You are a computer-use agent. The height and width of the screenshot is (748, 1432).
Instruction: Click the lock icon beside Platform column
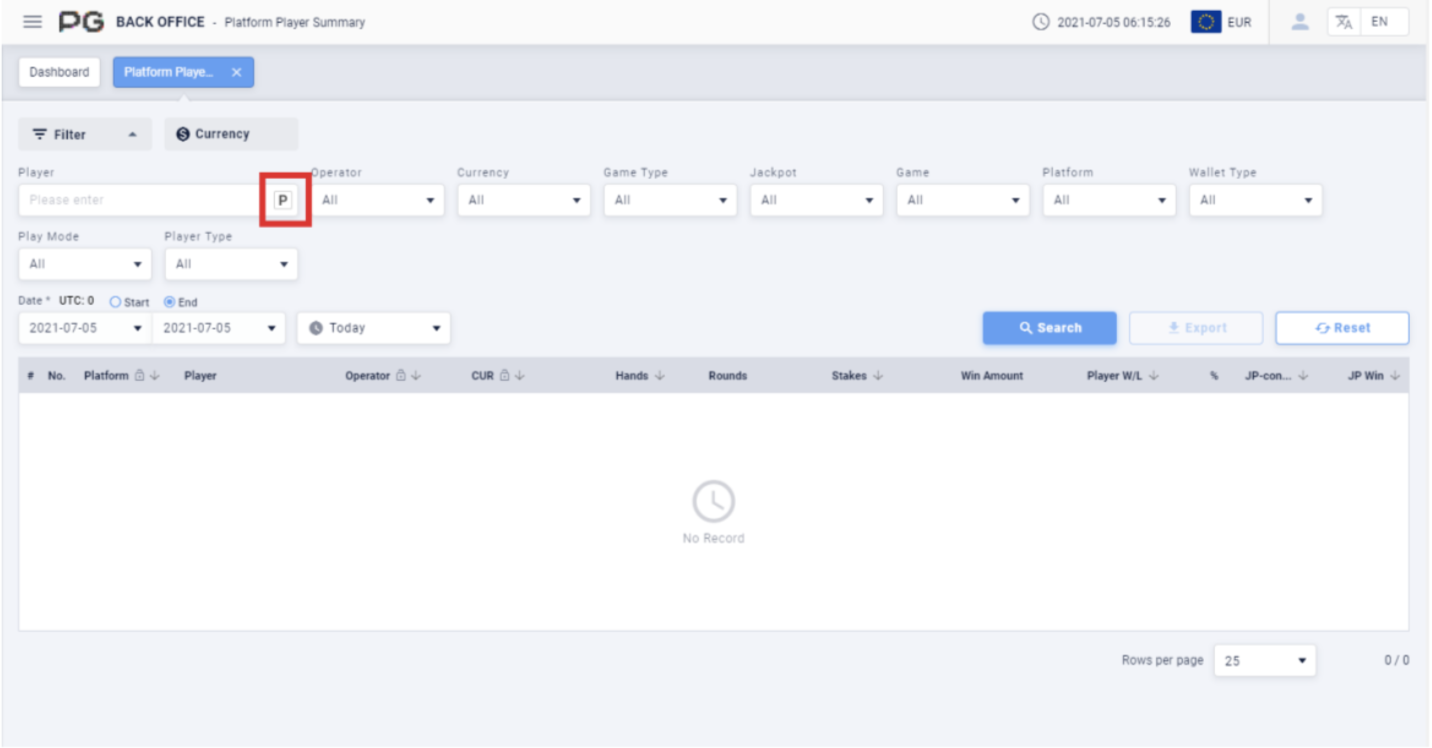coord(140,376)
